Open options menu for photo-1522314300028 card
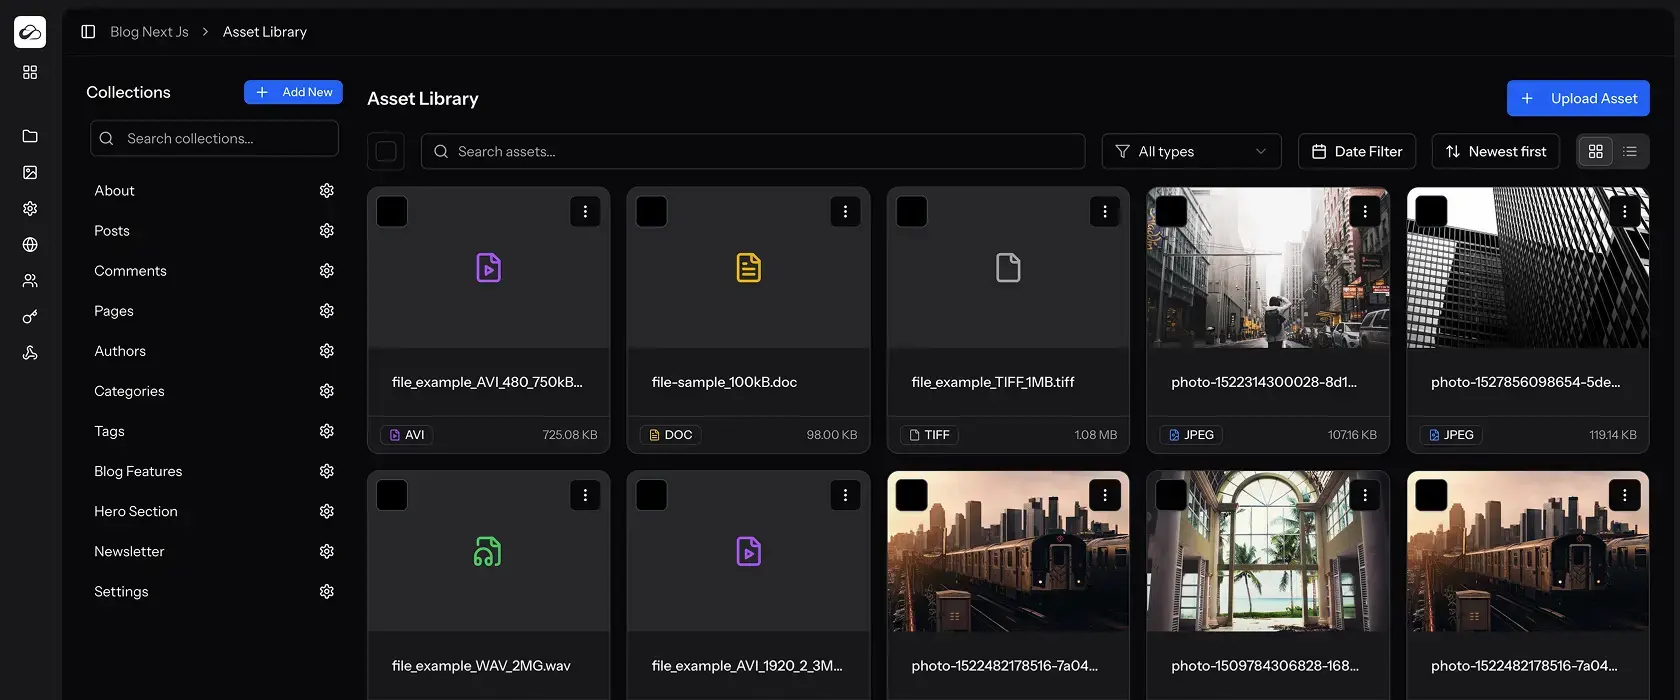The height and width of the screenshot is (700, 1680). (x=1365, y=211)
